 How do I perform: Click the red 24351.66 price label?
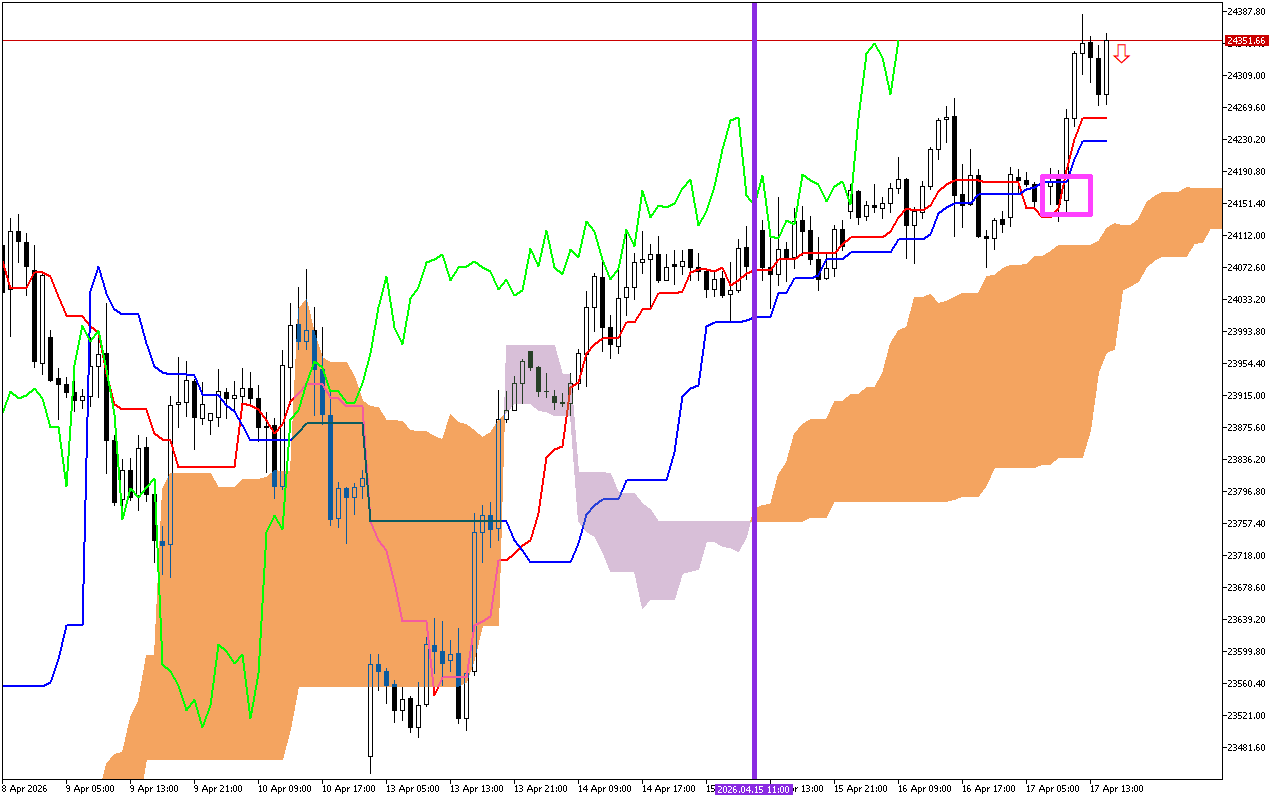[1246, 41]
